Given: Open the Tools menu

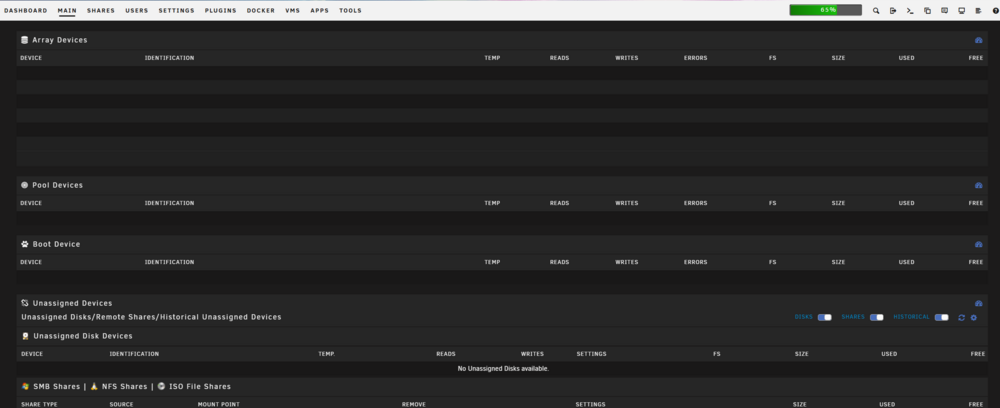Looking at the screenshot, I should [350, 11].
